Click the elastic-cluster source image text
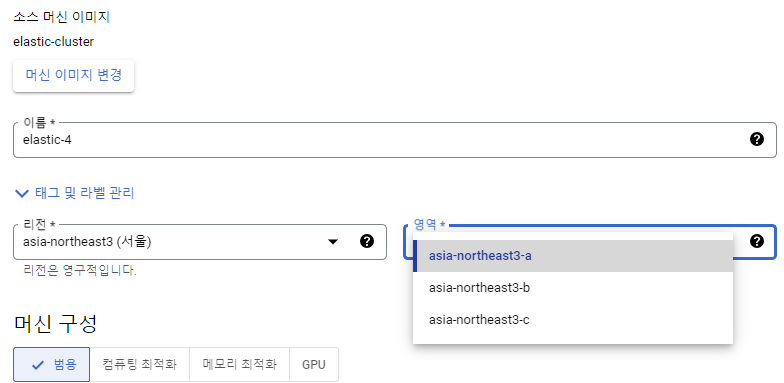Image resolution: width=784 pixels, height=383 pixels. pos(54,42)
